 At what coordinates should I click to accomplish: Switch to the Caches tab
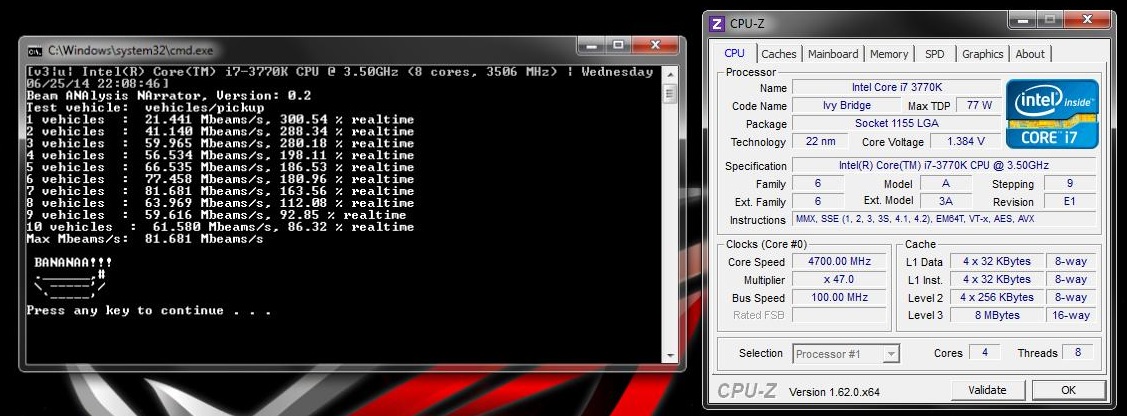pos(779,54)
